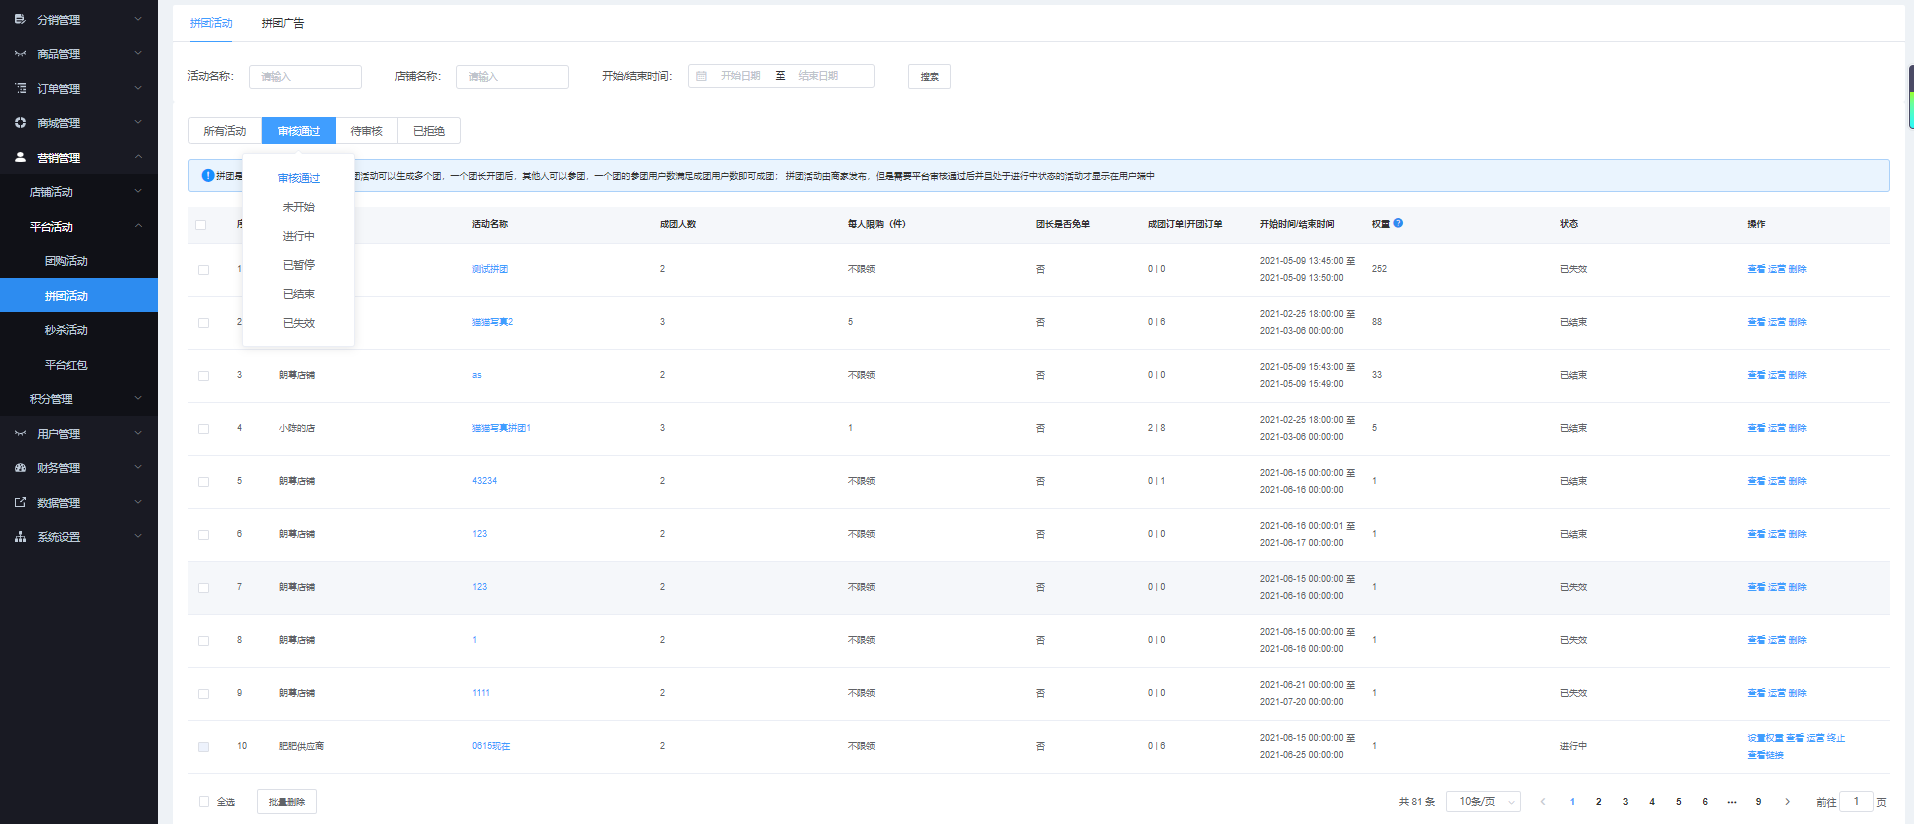1914x824 pixels.
Task: Click the 财务管理 sidebar icon
Action: [20, 468]
